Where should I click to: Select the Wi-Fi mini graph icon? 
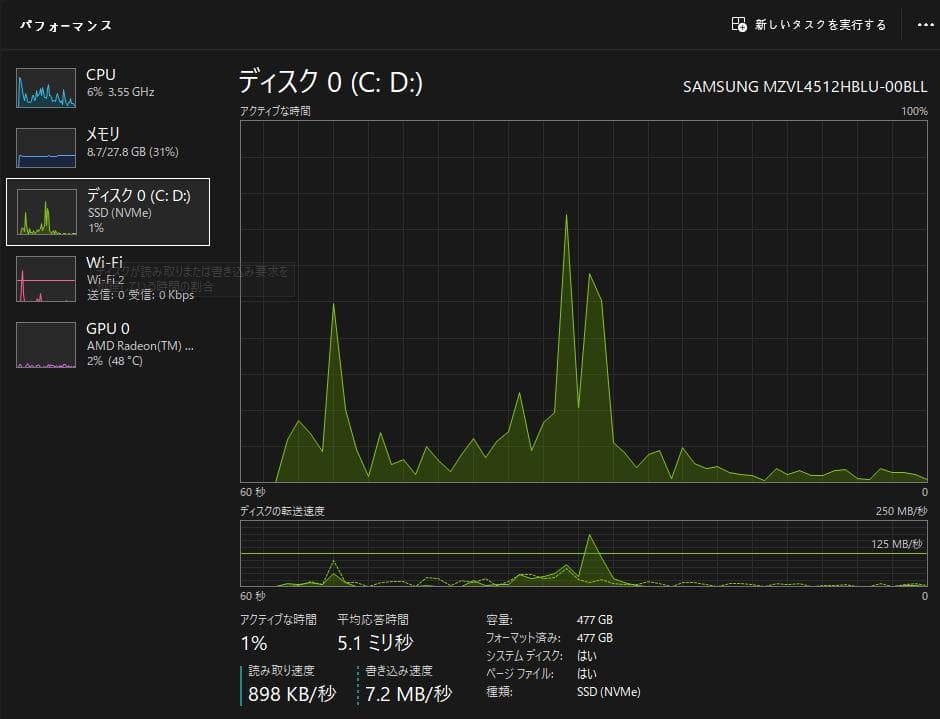[45, 278]
